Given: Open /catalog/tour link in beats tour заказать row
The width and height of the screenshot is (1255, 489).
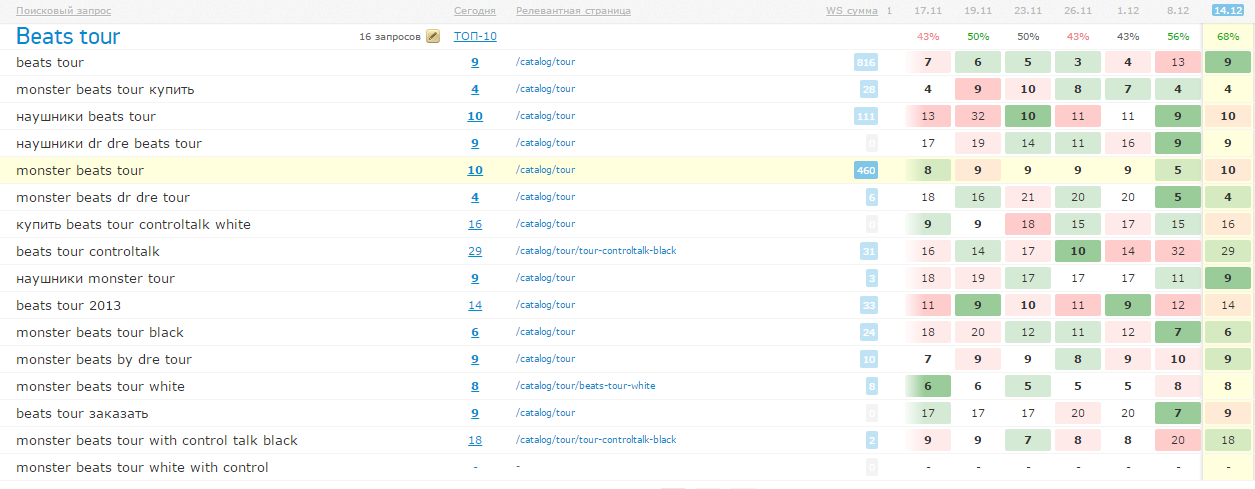Looking at the screenshot, I should coord(545,412).
